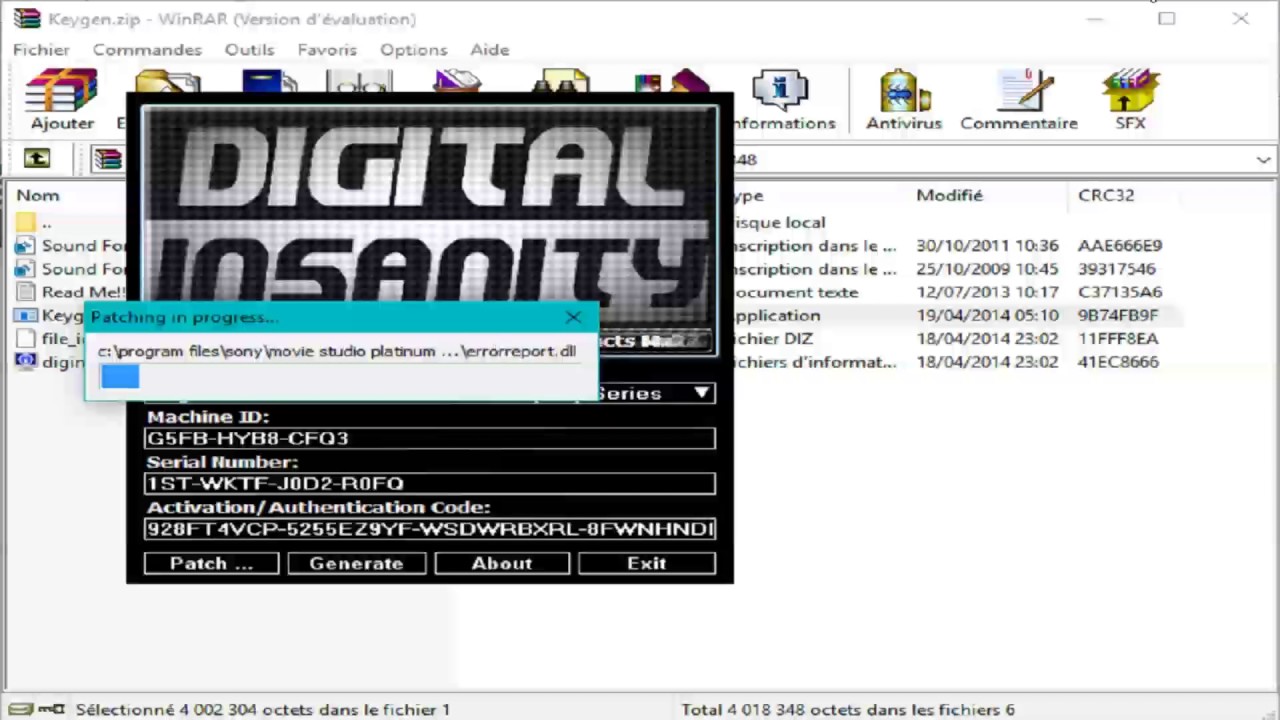
Task: Click the SFX archive icon
Action: (1131, 92)
